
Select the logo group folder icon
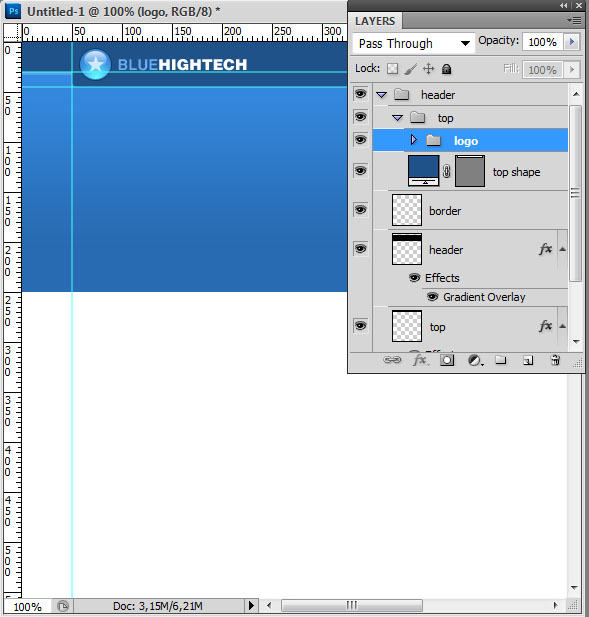coord(434,140)
